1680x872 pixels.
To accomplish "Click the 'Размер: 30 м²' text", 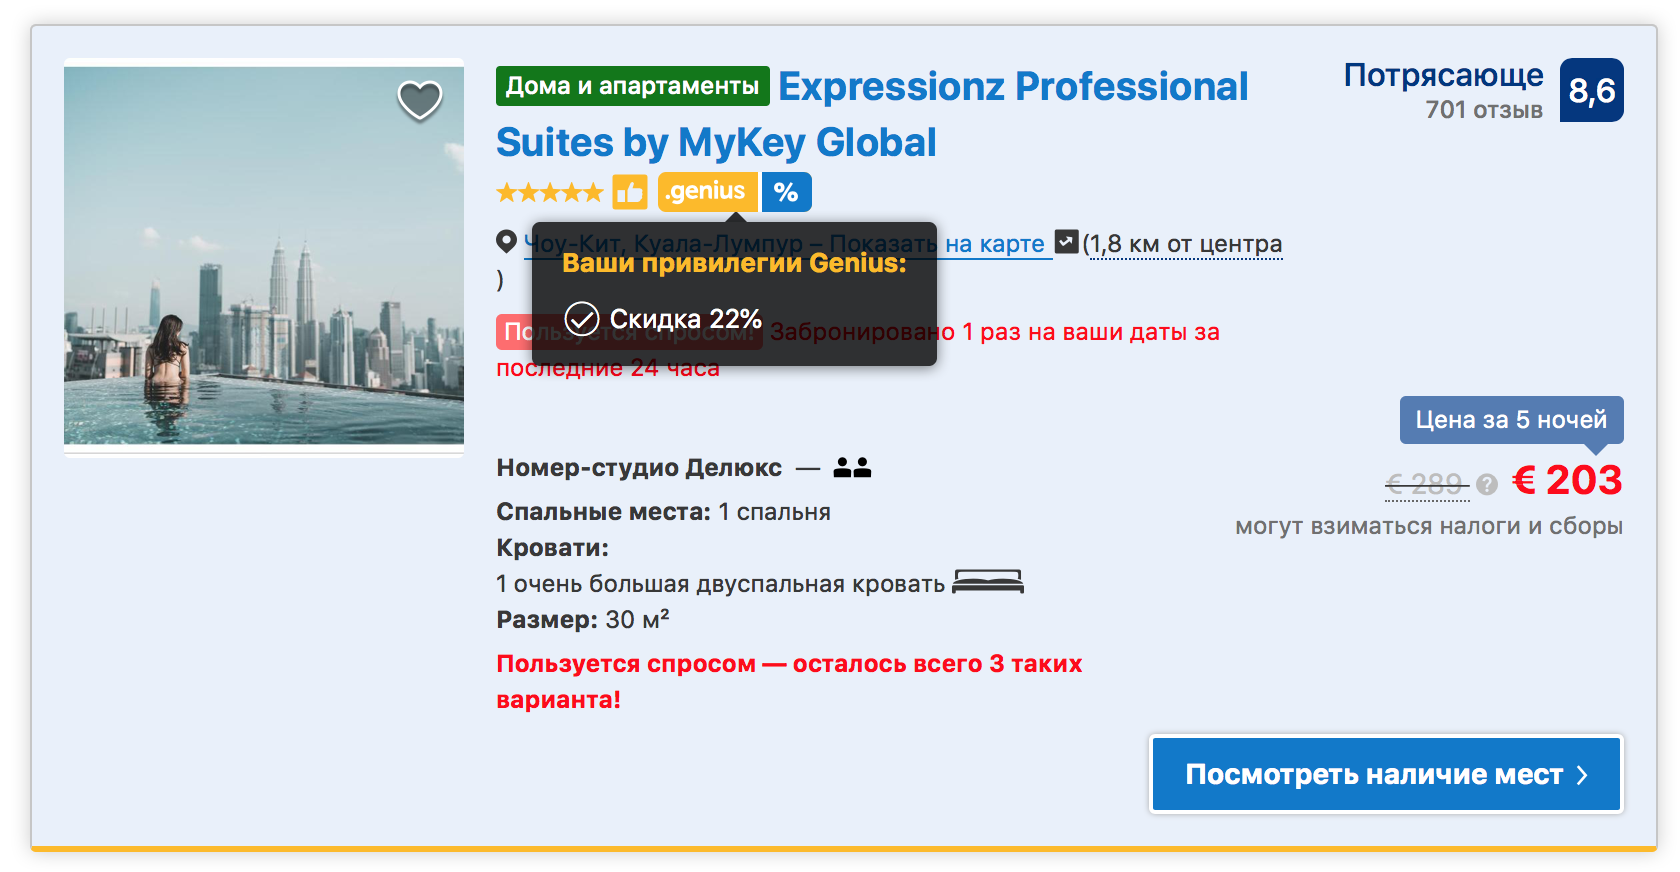I will point(583,619).
